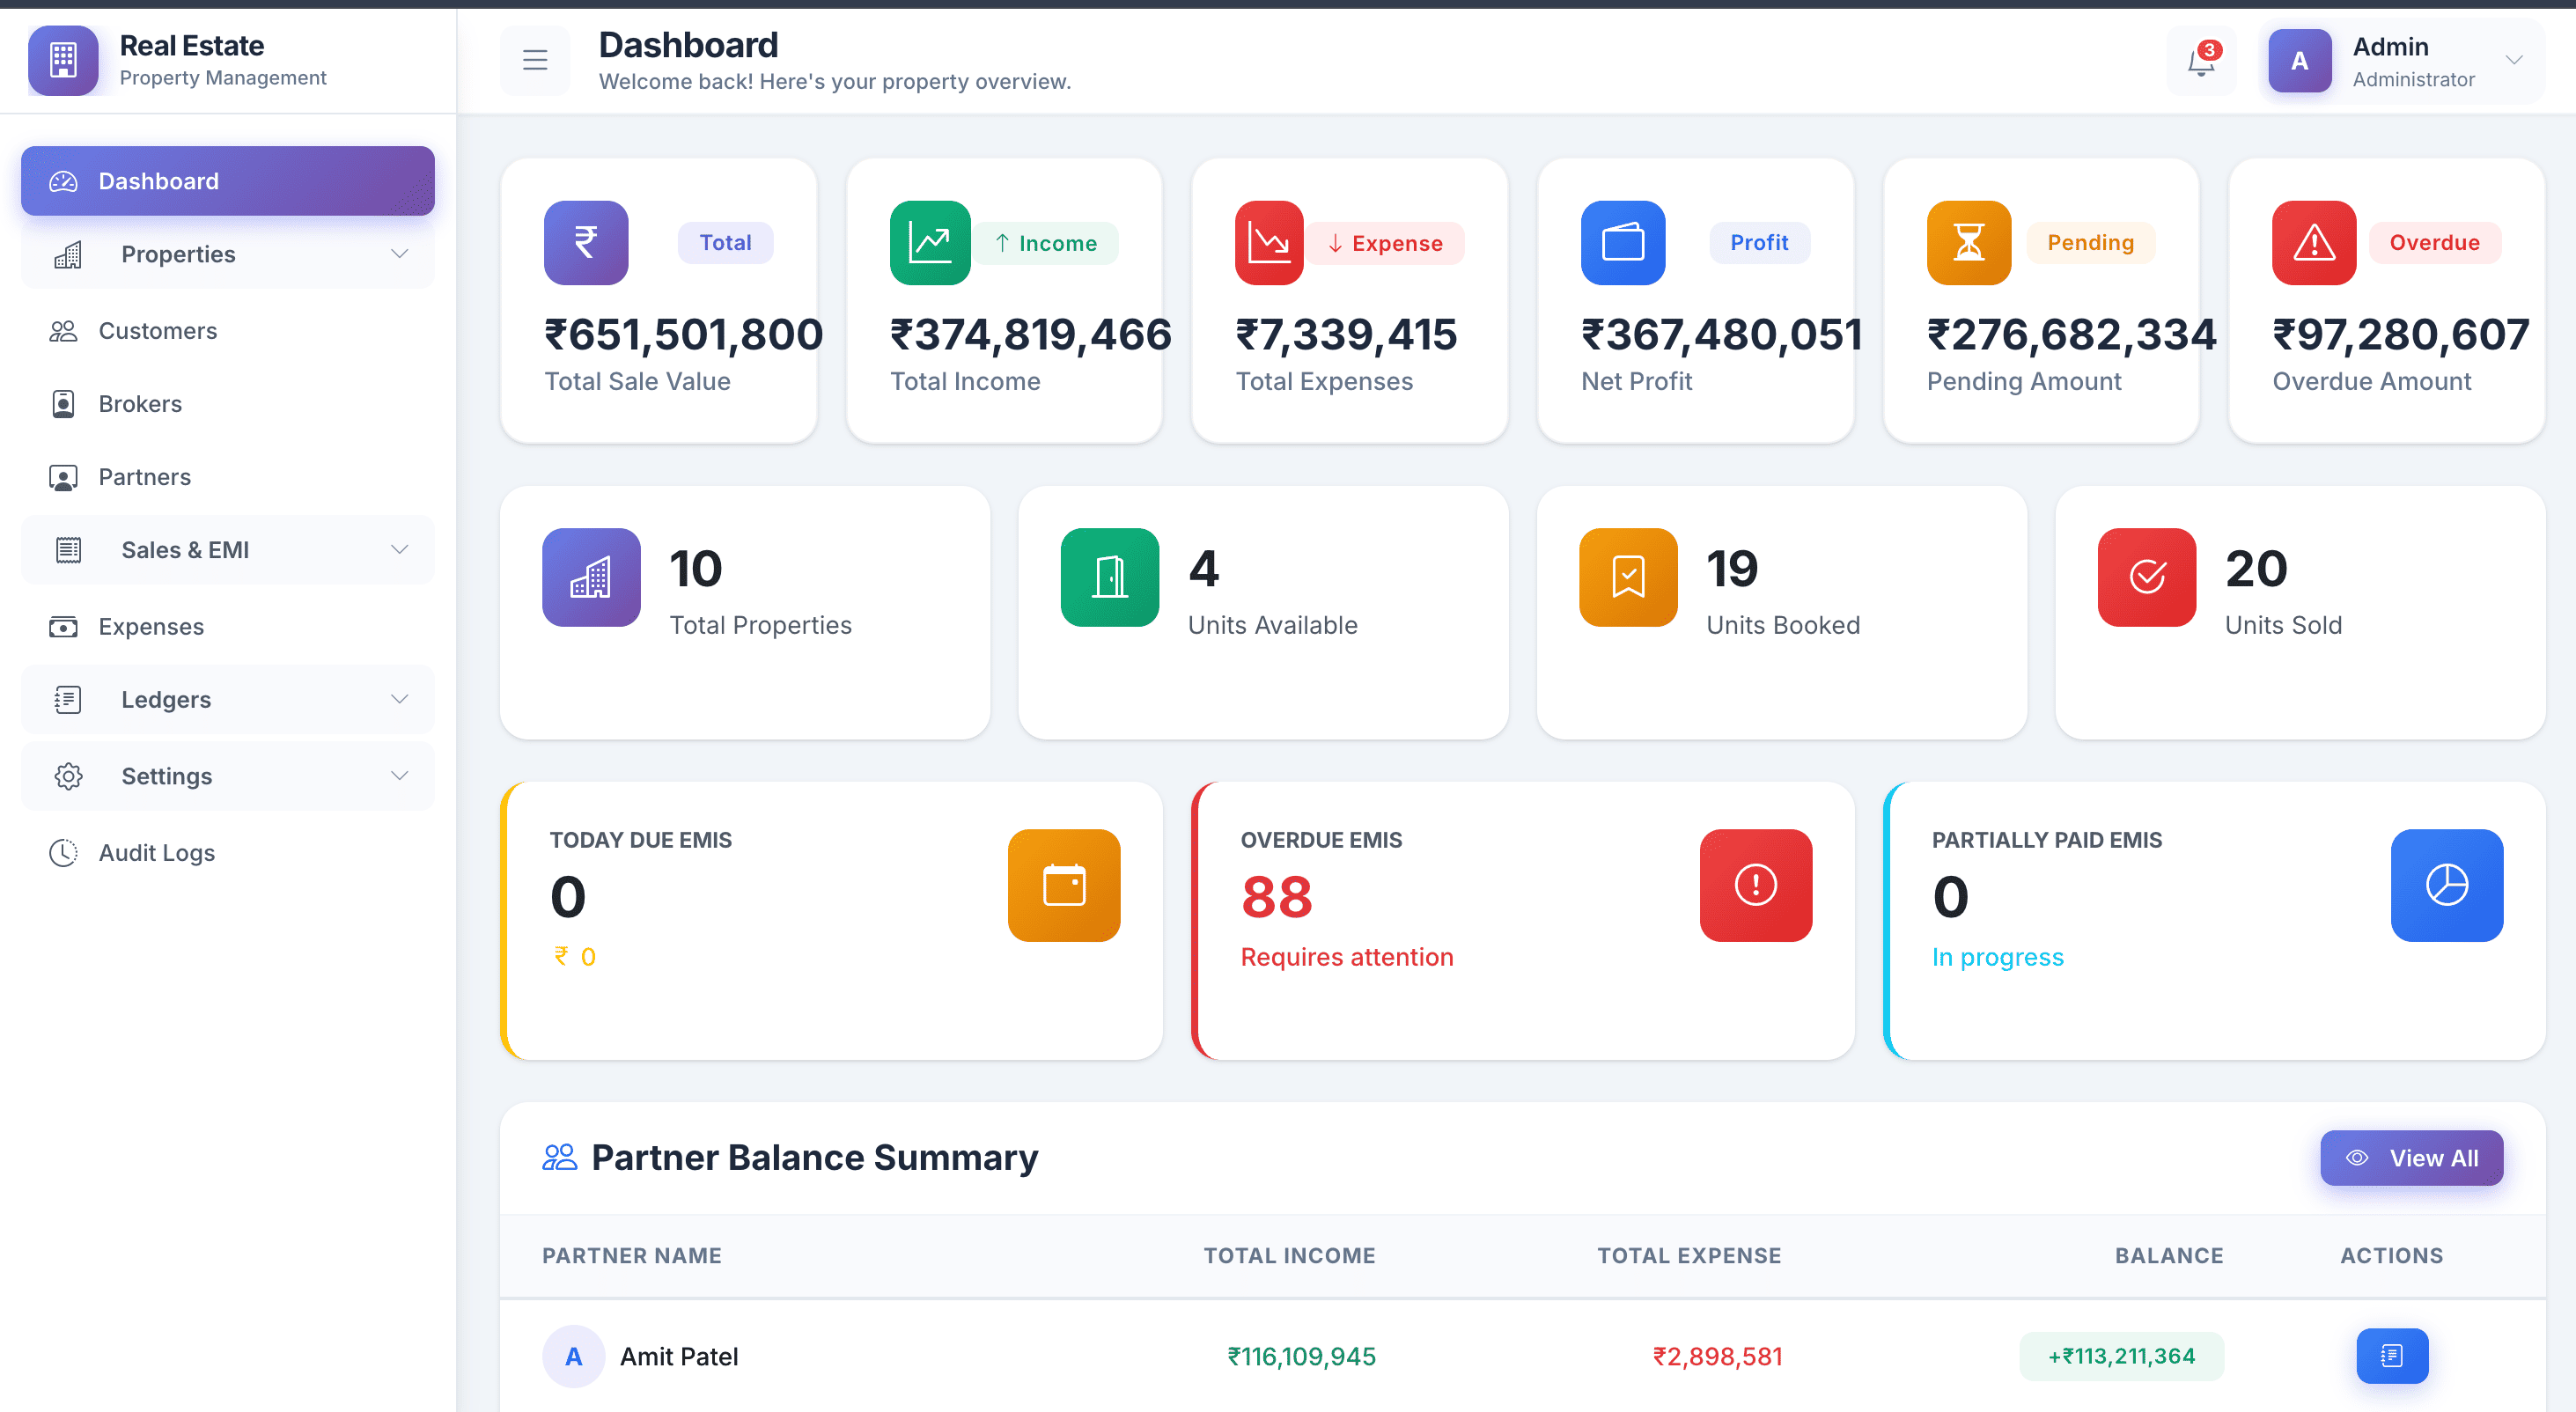
Task: Open Amit Patel's ledger action icon
Action: (2391, 1355)
